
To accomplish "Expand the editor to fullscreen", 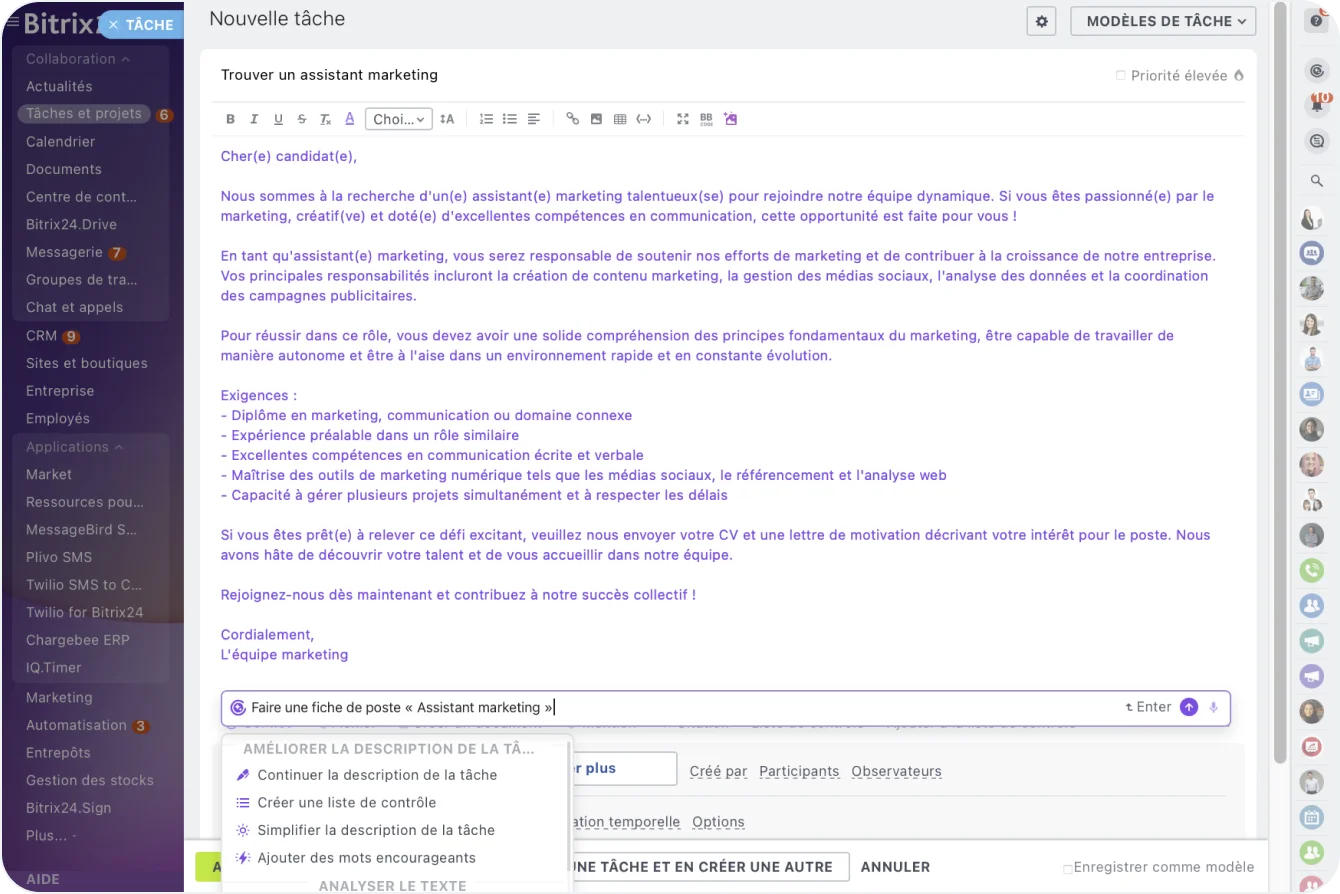I will [683, 119].
